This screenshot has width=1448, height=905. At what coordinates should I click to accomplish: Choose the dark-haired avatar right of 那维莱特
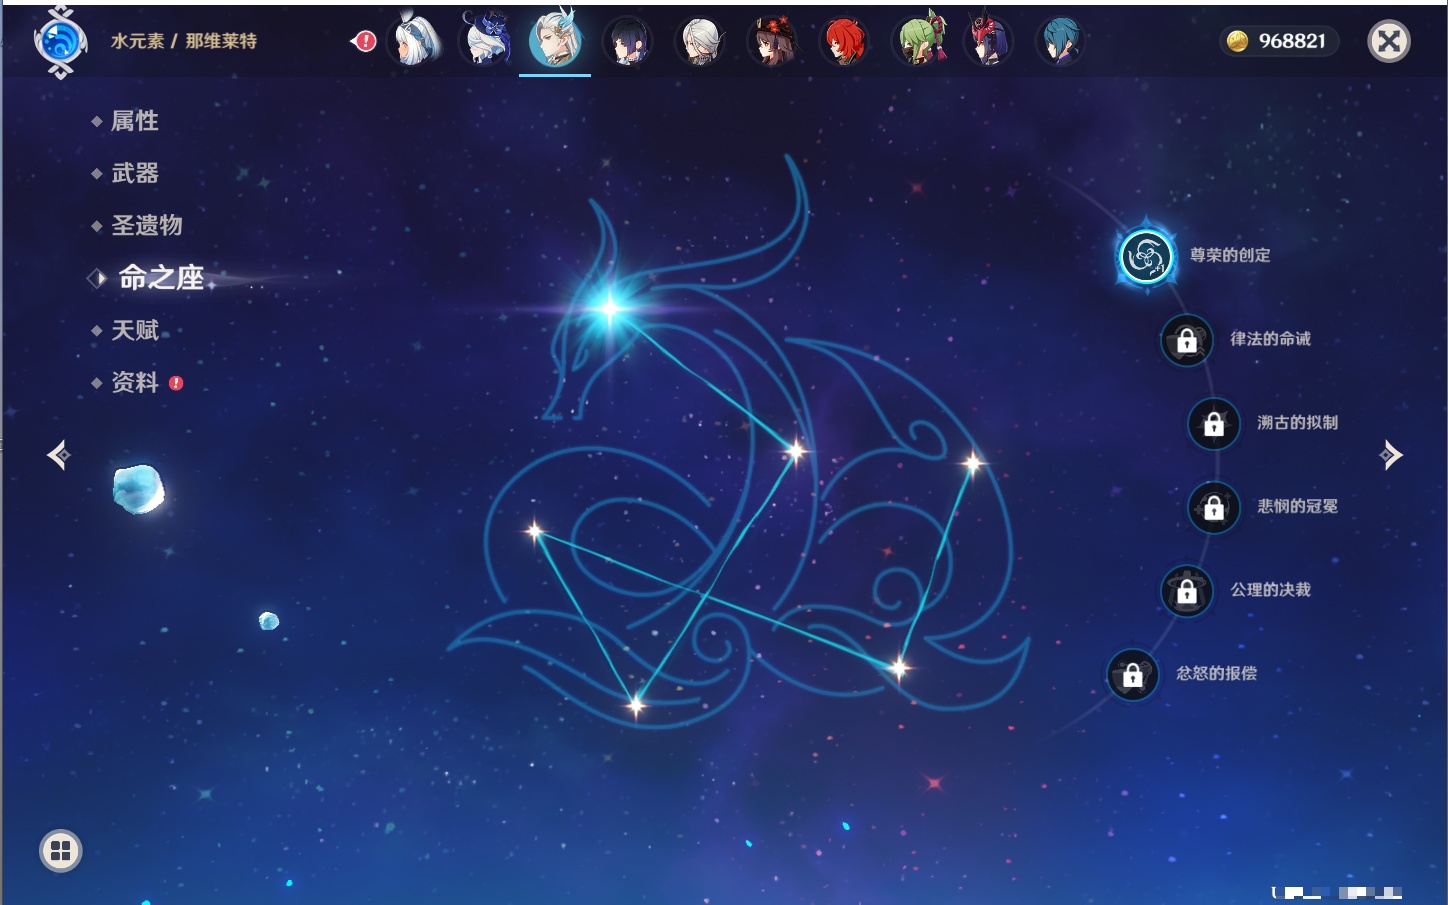[628, 42]
